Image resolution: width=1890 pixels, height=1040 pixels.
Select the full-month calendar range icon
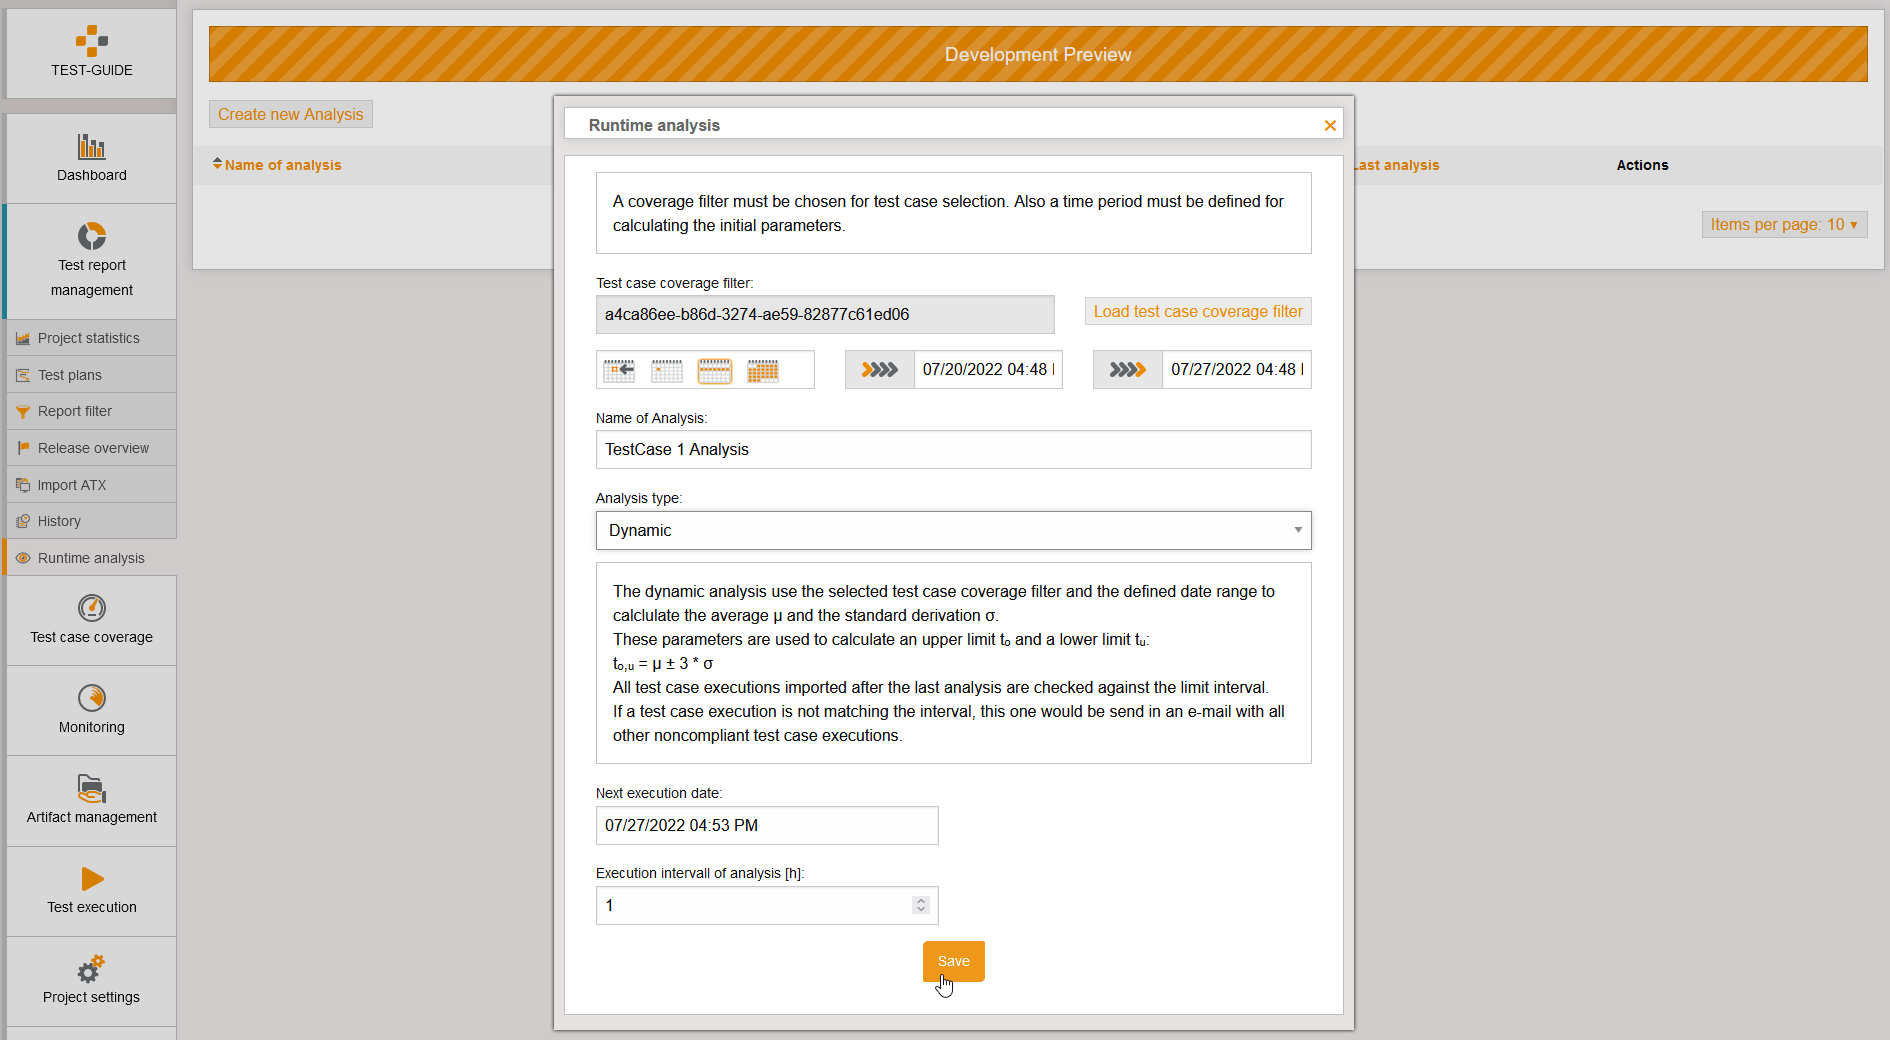[x=762, y=370]
